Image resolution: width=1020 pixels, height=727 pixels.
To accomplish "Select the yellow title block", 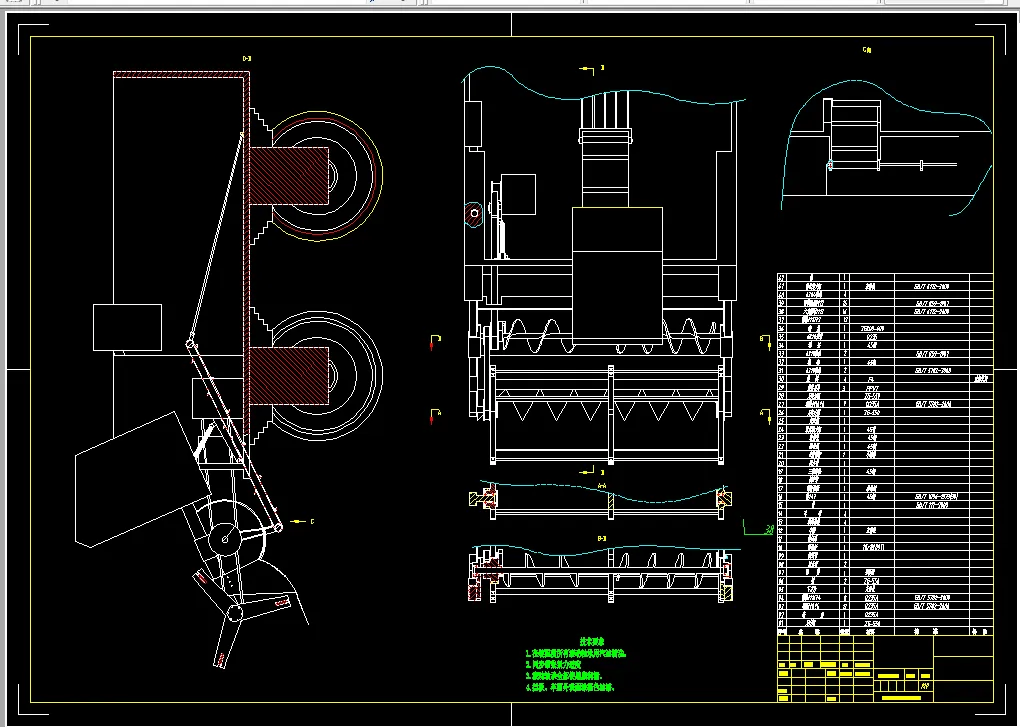I will 885,669.
